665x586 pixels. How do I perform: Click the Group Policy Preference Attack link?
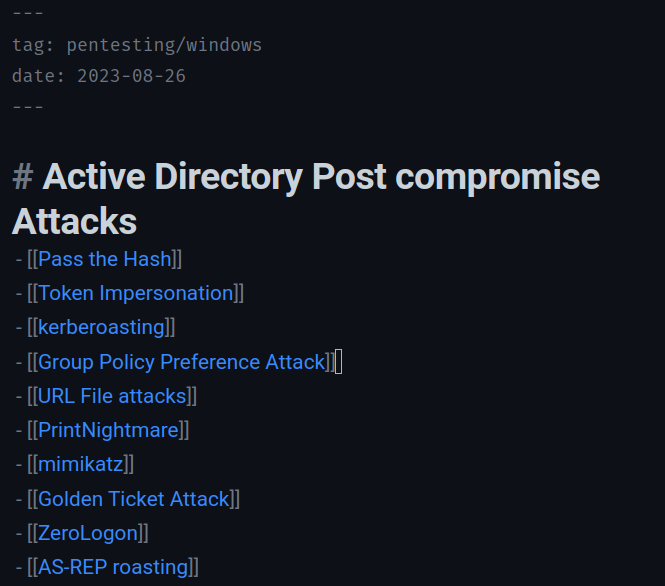point(182,362)
